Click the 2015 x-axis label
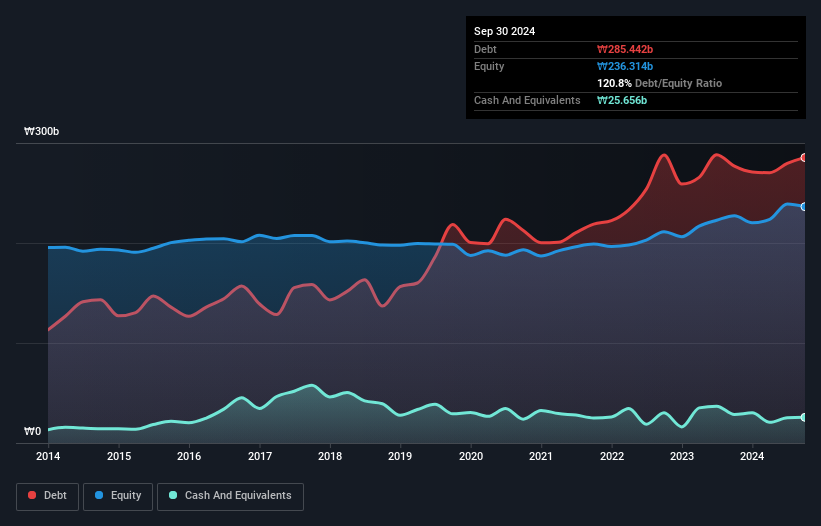 click(119, 456)
